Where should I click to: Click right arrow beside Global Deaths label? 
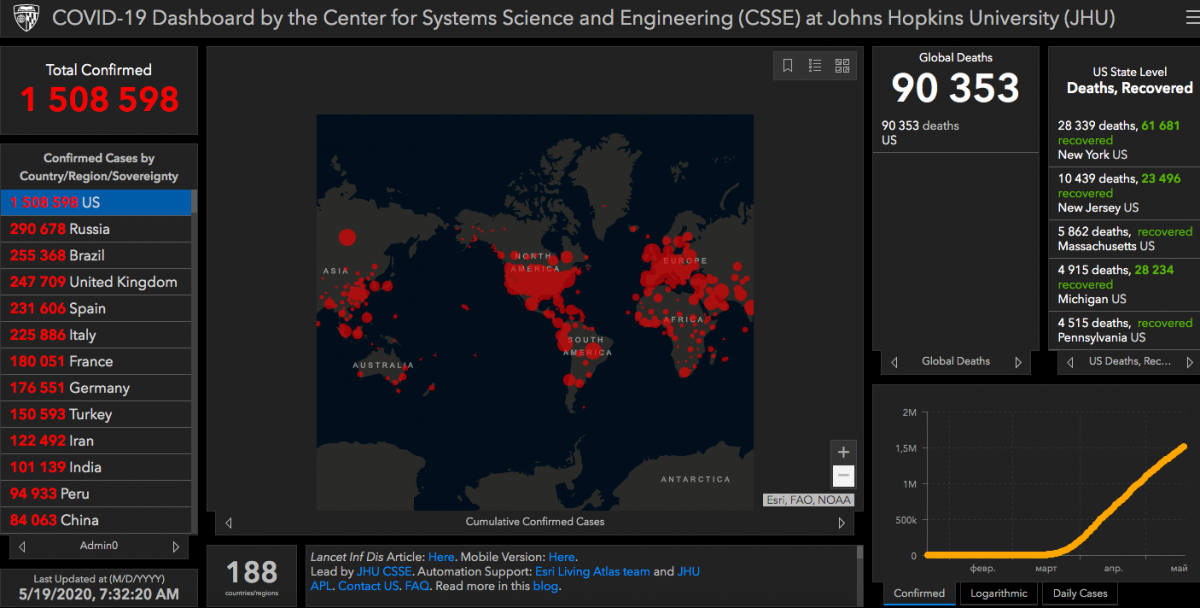[1018, 362]
